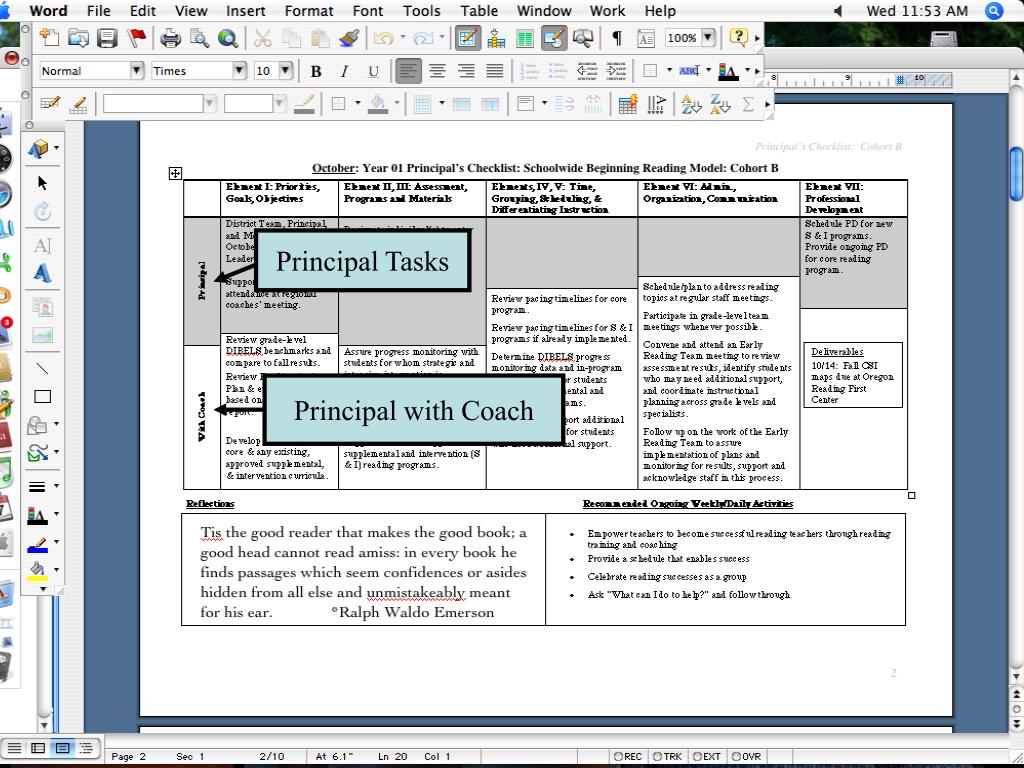Click the Free Rotate tool
The width and height of the screenshot is (1024, 768).
42,211
